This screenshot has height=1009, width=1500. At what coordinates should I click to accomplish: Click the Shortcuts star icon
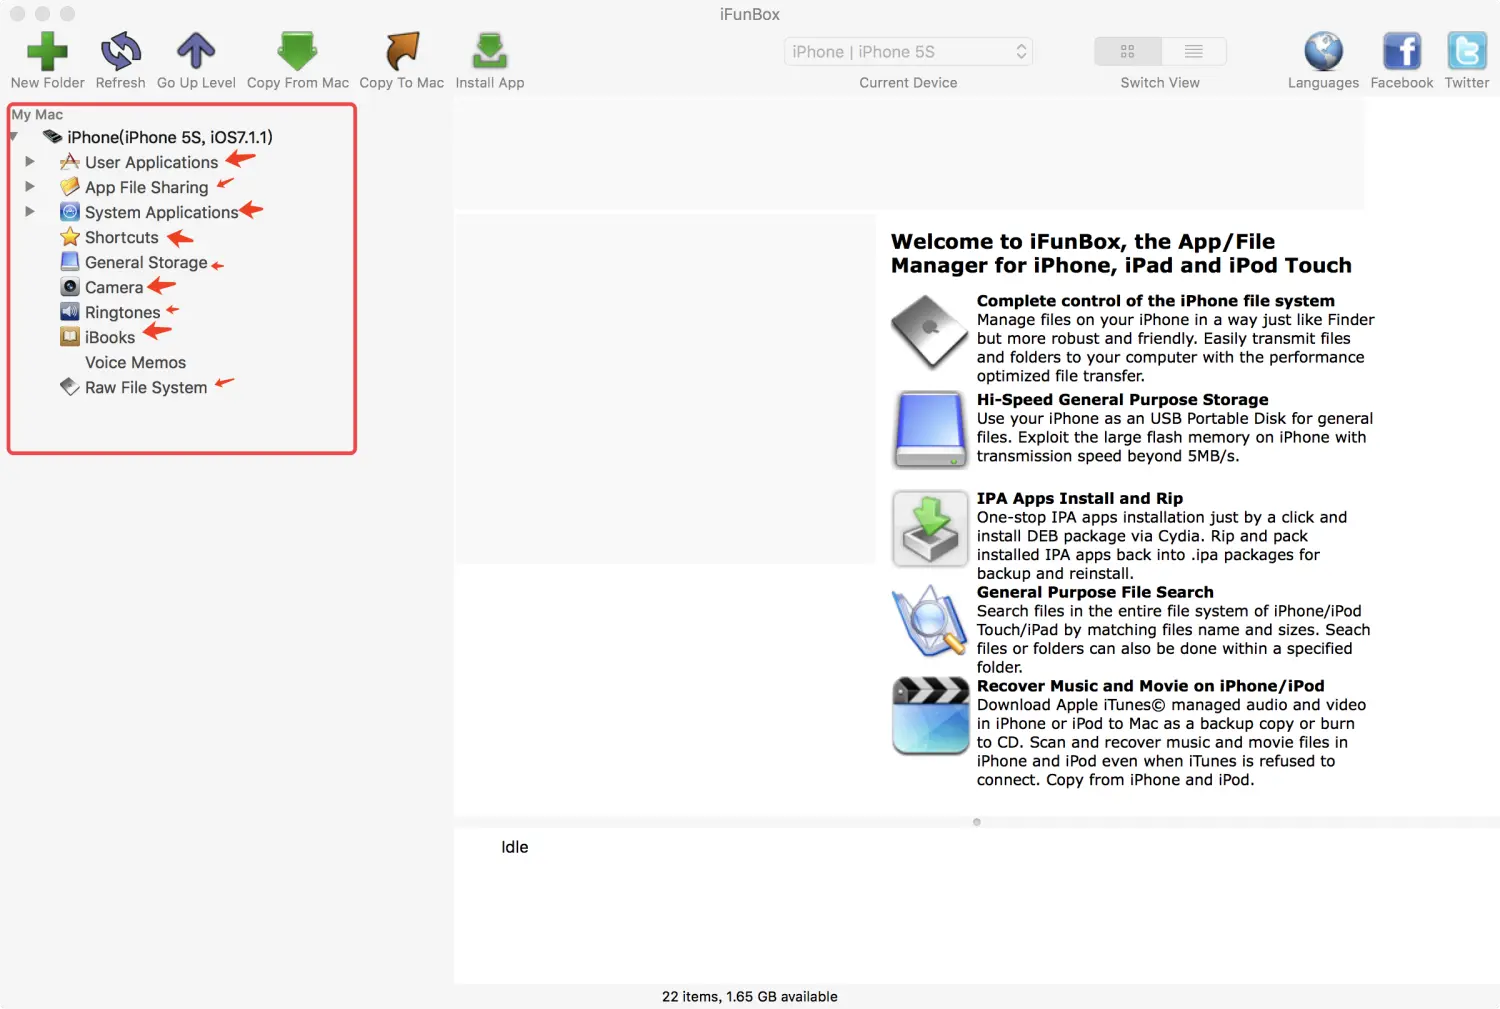69,236
